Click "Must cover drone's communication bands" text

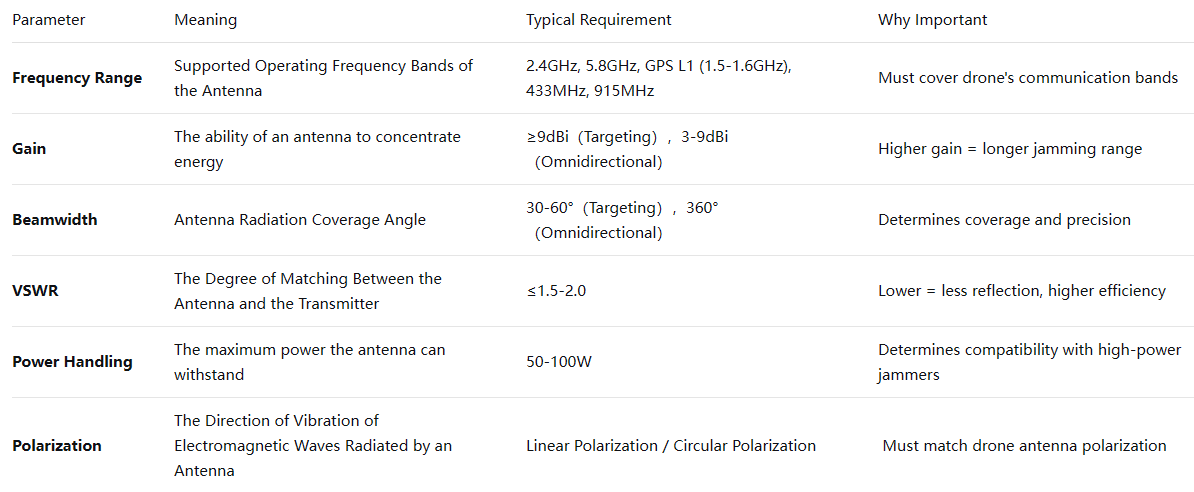(1027, 78)
